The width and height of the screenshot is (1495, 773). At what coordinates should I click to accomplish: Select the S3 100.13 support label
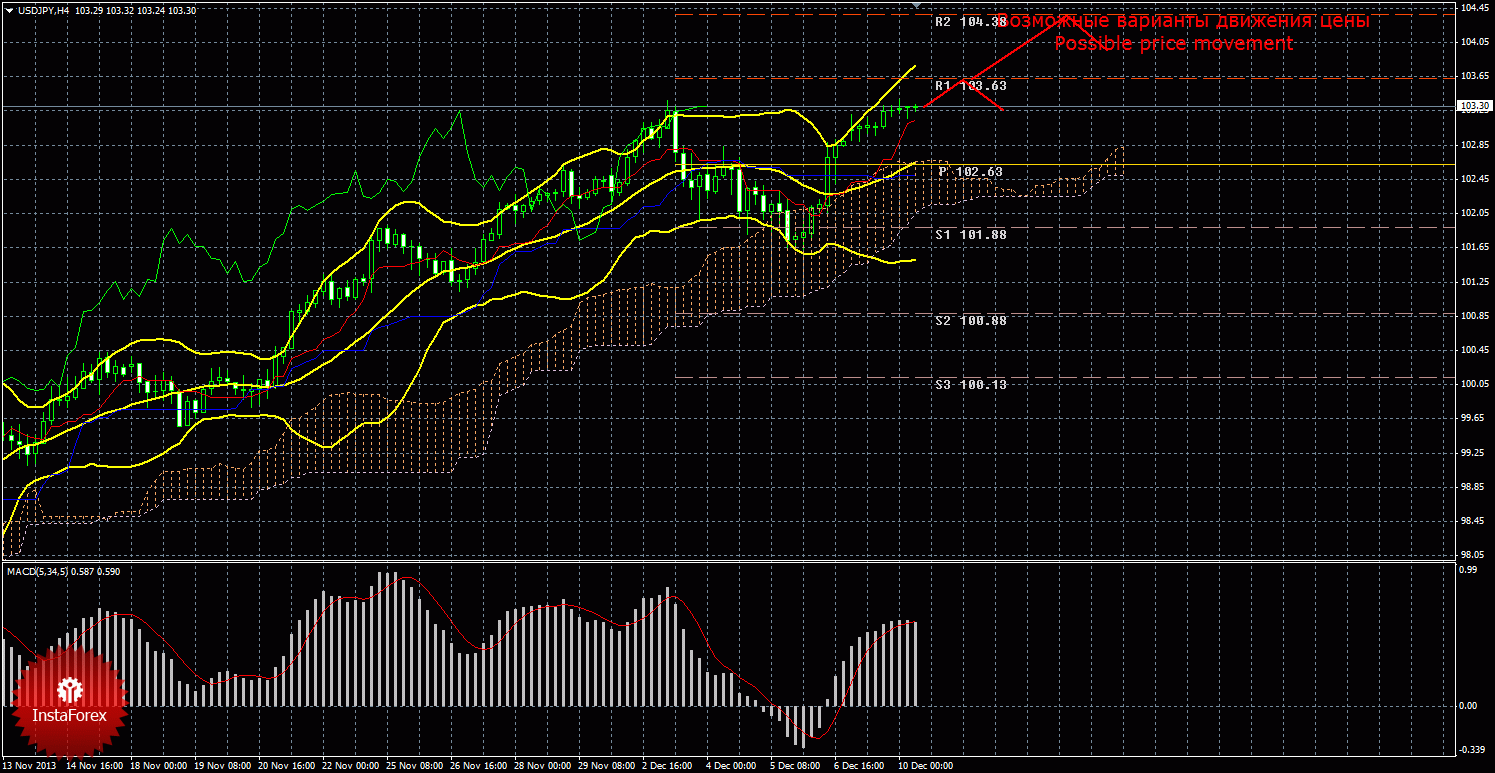pyautogui.click(x=970, y=384)
